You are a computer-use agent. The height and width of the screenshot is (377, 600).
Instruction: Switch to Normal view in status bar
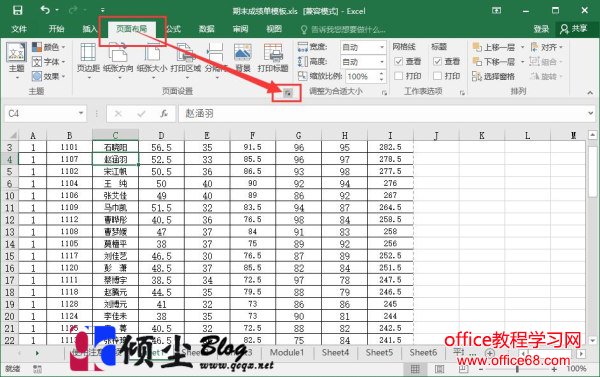(x=415, y=369)
